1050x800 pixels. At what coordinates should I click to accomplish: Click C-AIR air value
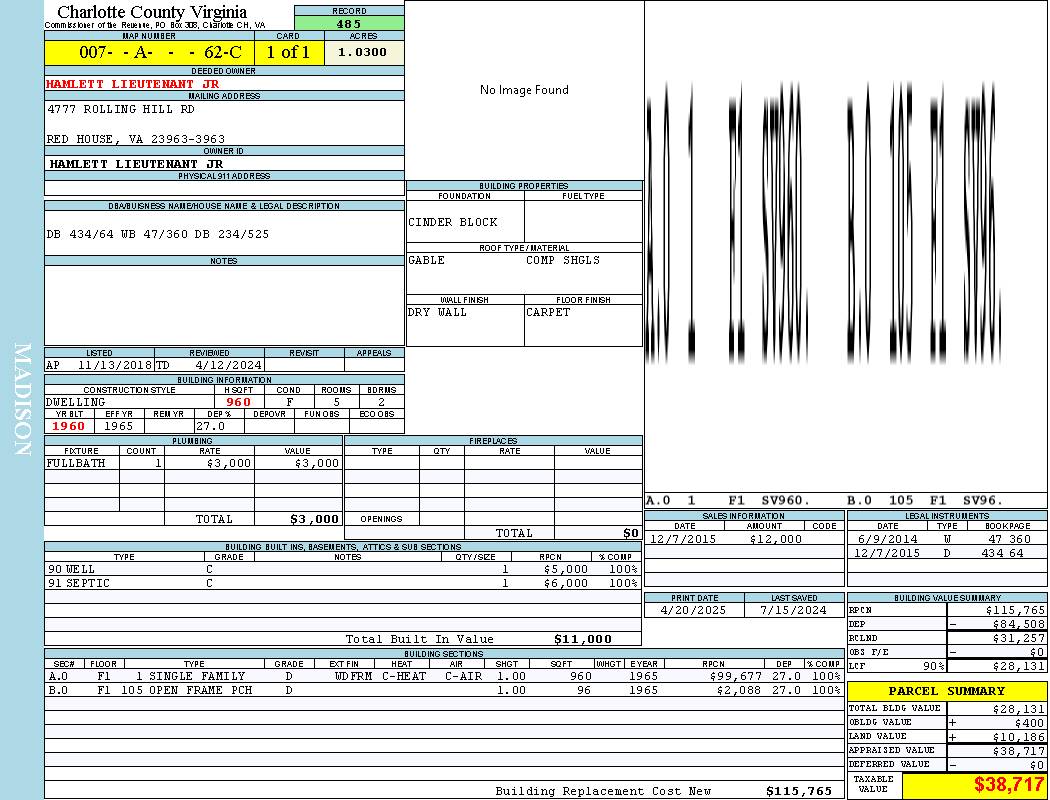[463, 676]
